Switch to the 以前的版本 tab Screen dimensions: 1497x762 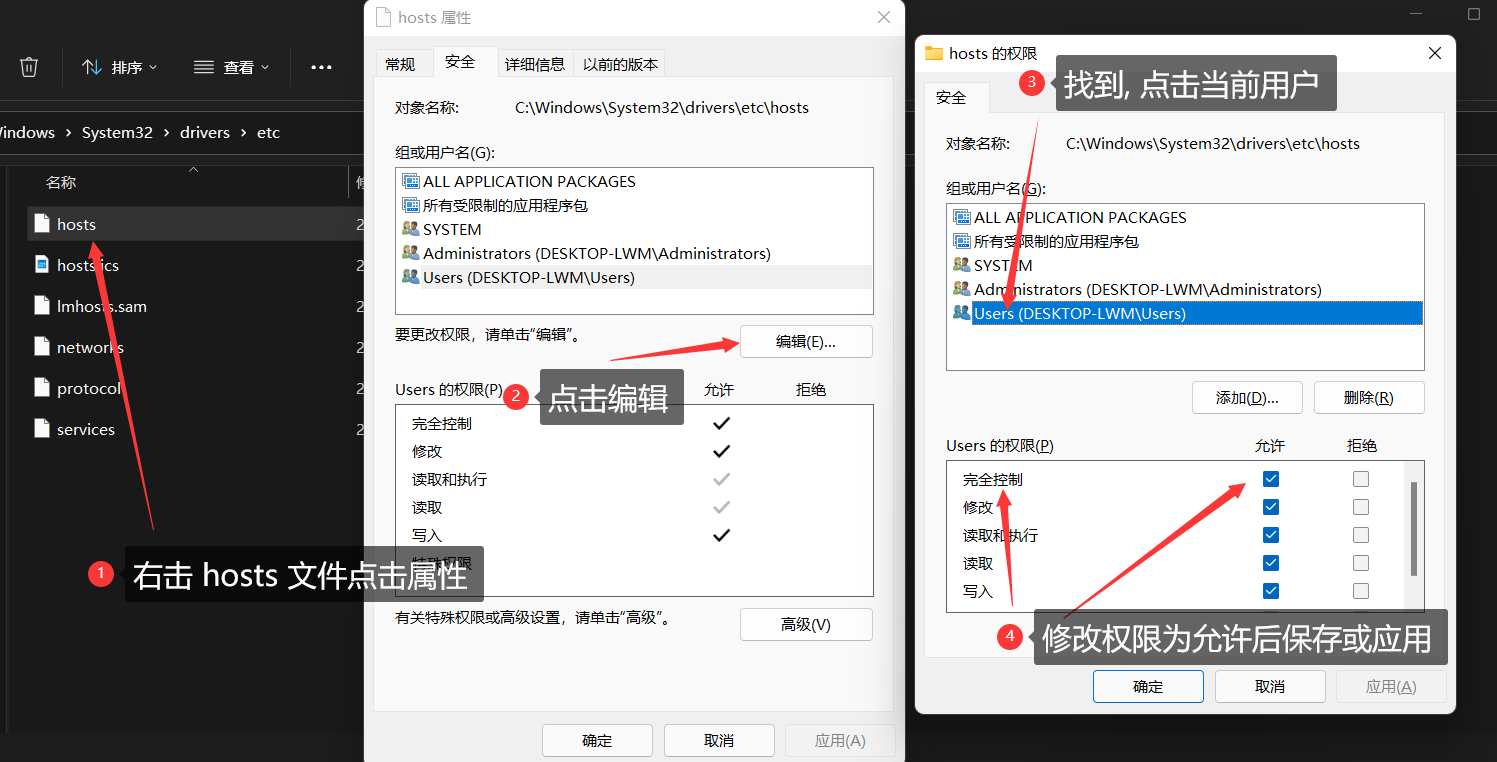pyautogui.click(x=620, y=64)
